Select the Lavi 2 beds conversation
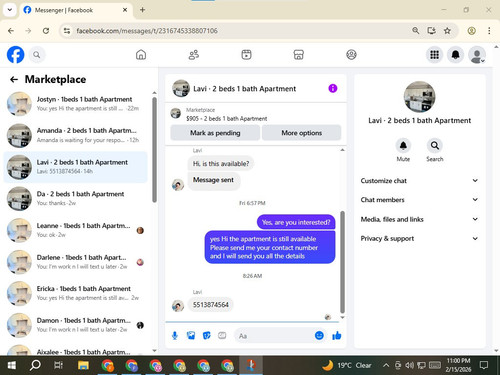500x375 pixels. tap(76, 167)
